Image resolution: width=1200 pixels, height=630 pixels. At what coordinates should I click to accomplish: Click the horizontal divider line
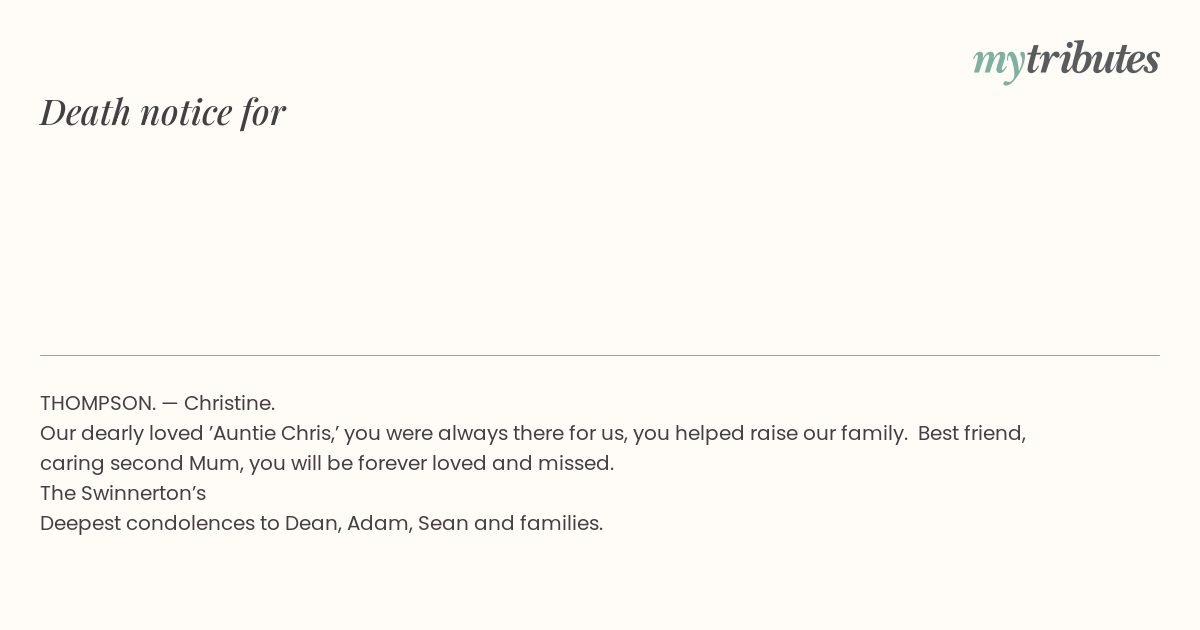pyautogui.click(x=600, y=355)
